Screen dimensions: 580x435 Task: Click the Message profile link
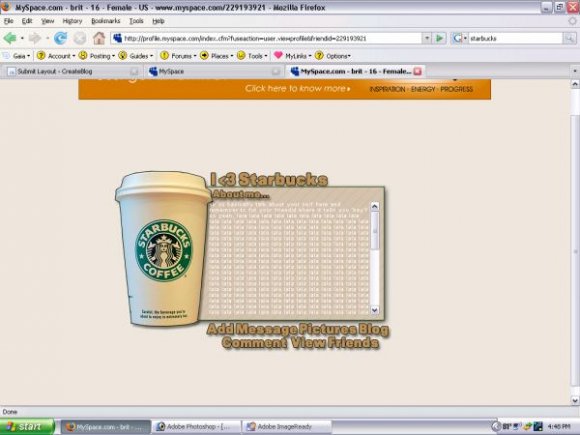pos(265,329)
